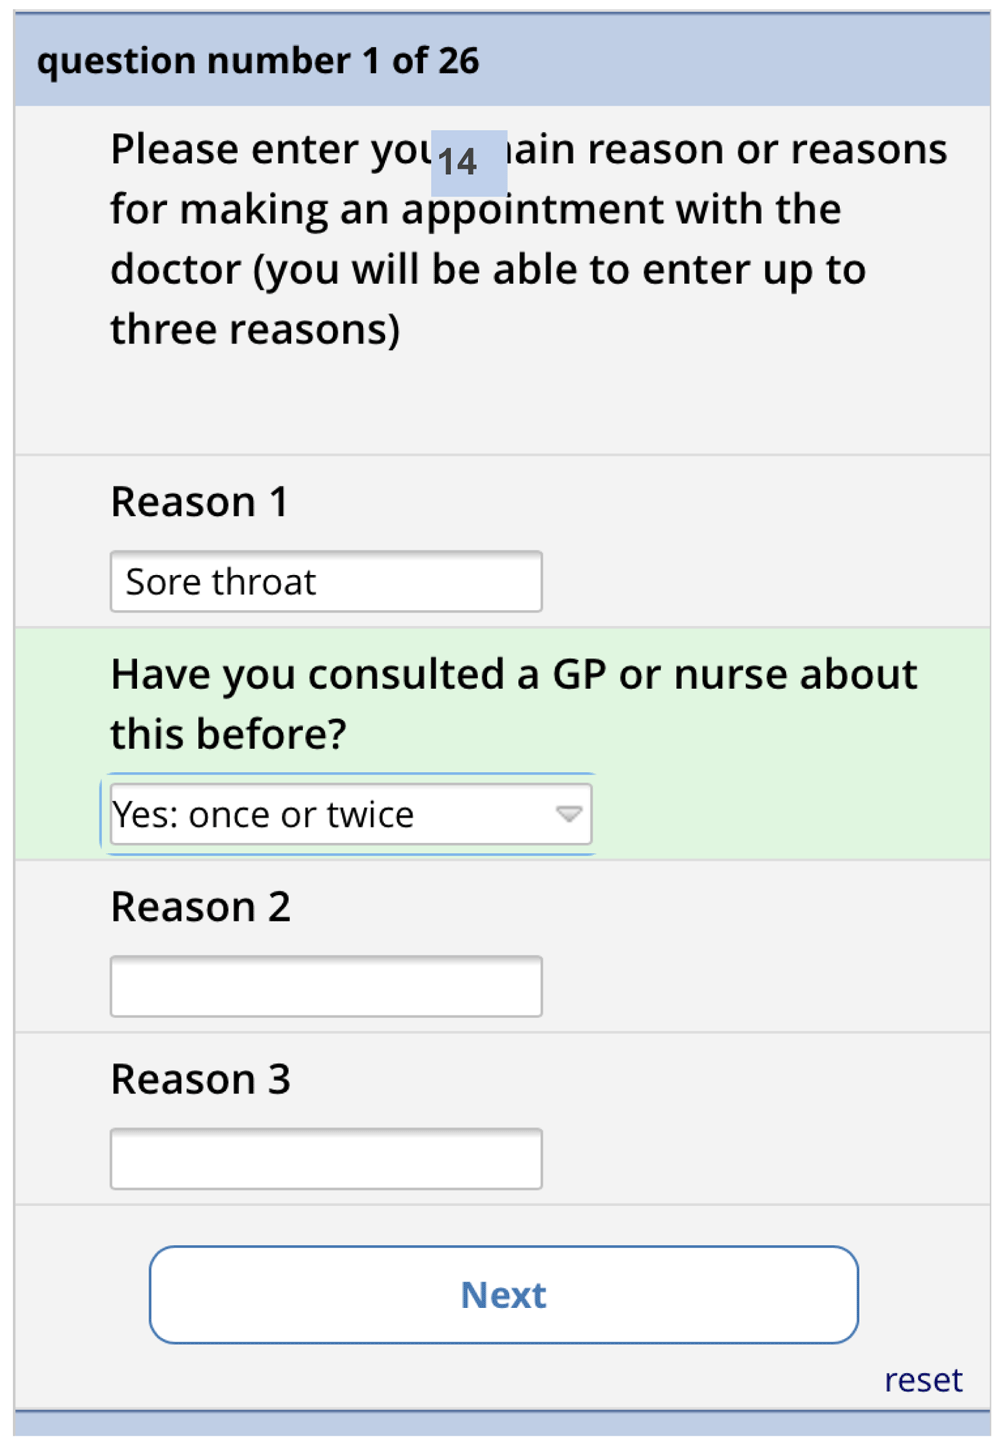Click the "14" badge in the question text
Viewport: 1000px width, 1448px height.
(468, 162)
